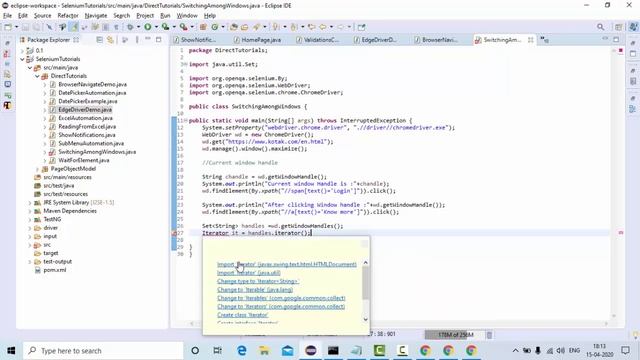This screenshot has height=360, width=640.
Task: Click Collapse All in Package Explorer
Action: [100, 40]
